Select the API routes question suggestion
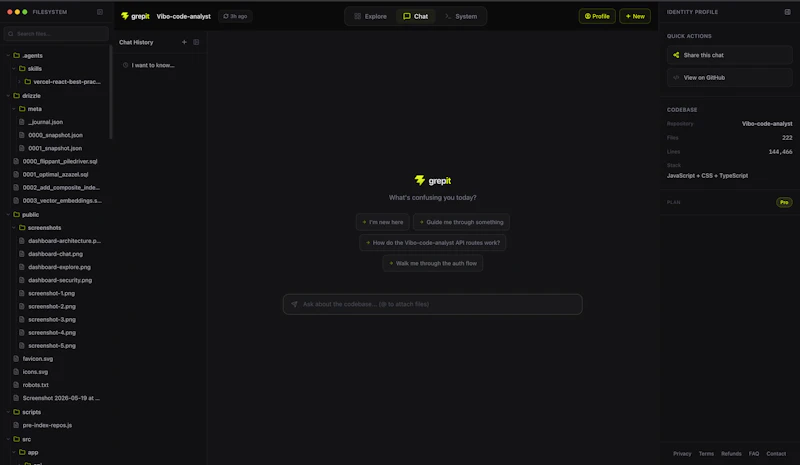 pyautogui.click(x=433, y=242)
